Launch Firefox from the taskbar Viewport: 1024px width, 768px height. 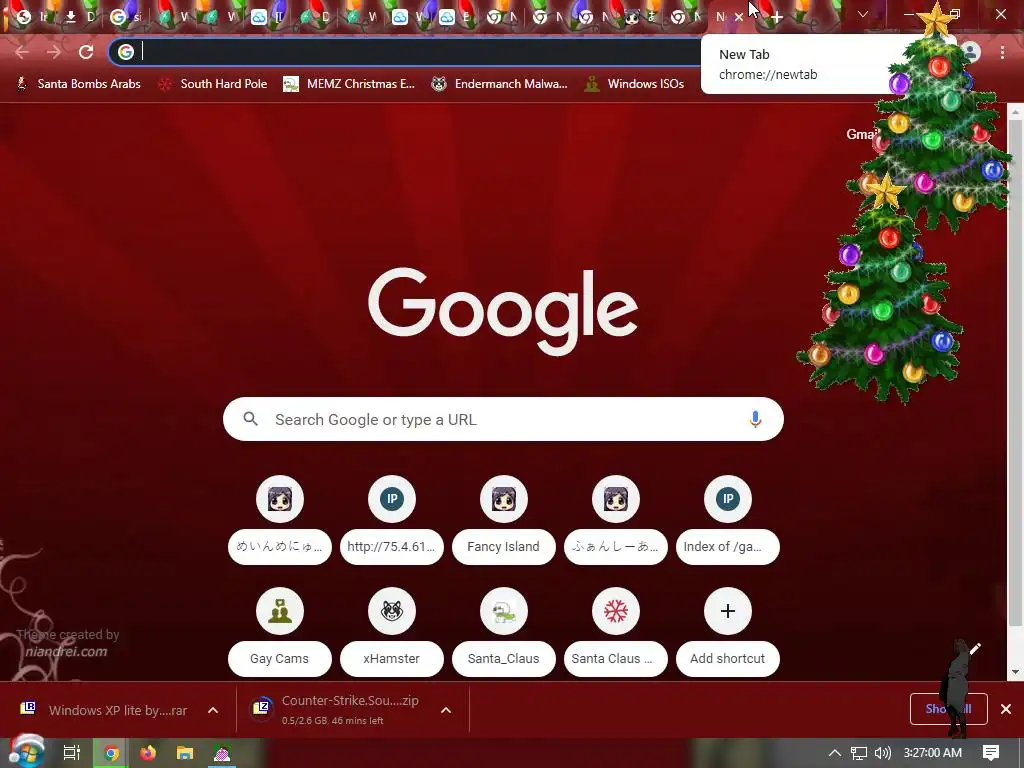pyautogui.click(x=148, y=753)
